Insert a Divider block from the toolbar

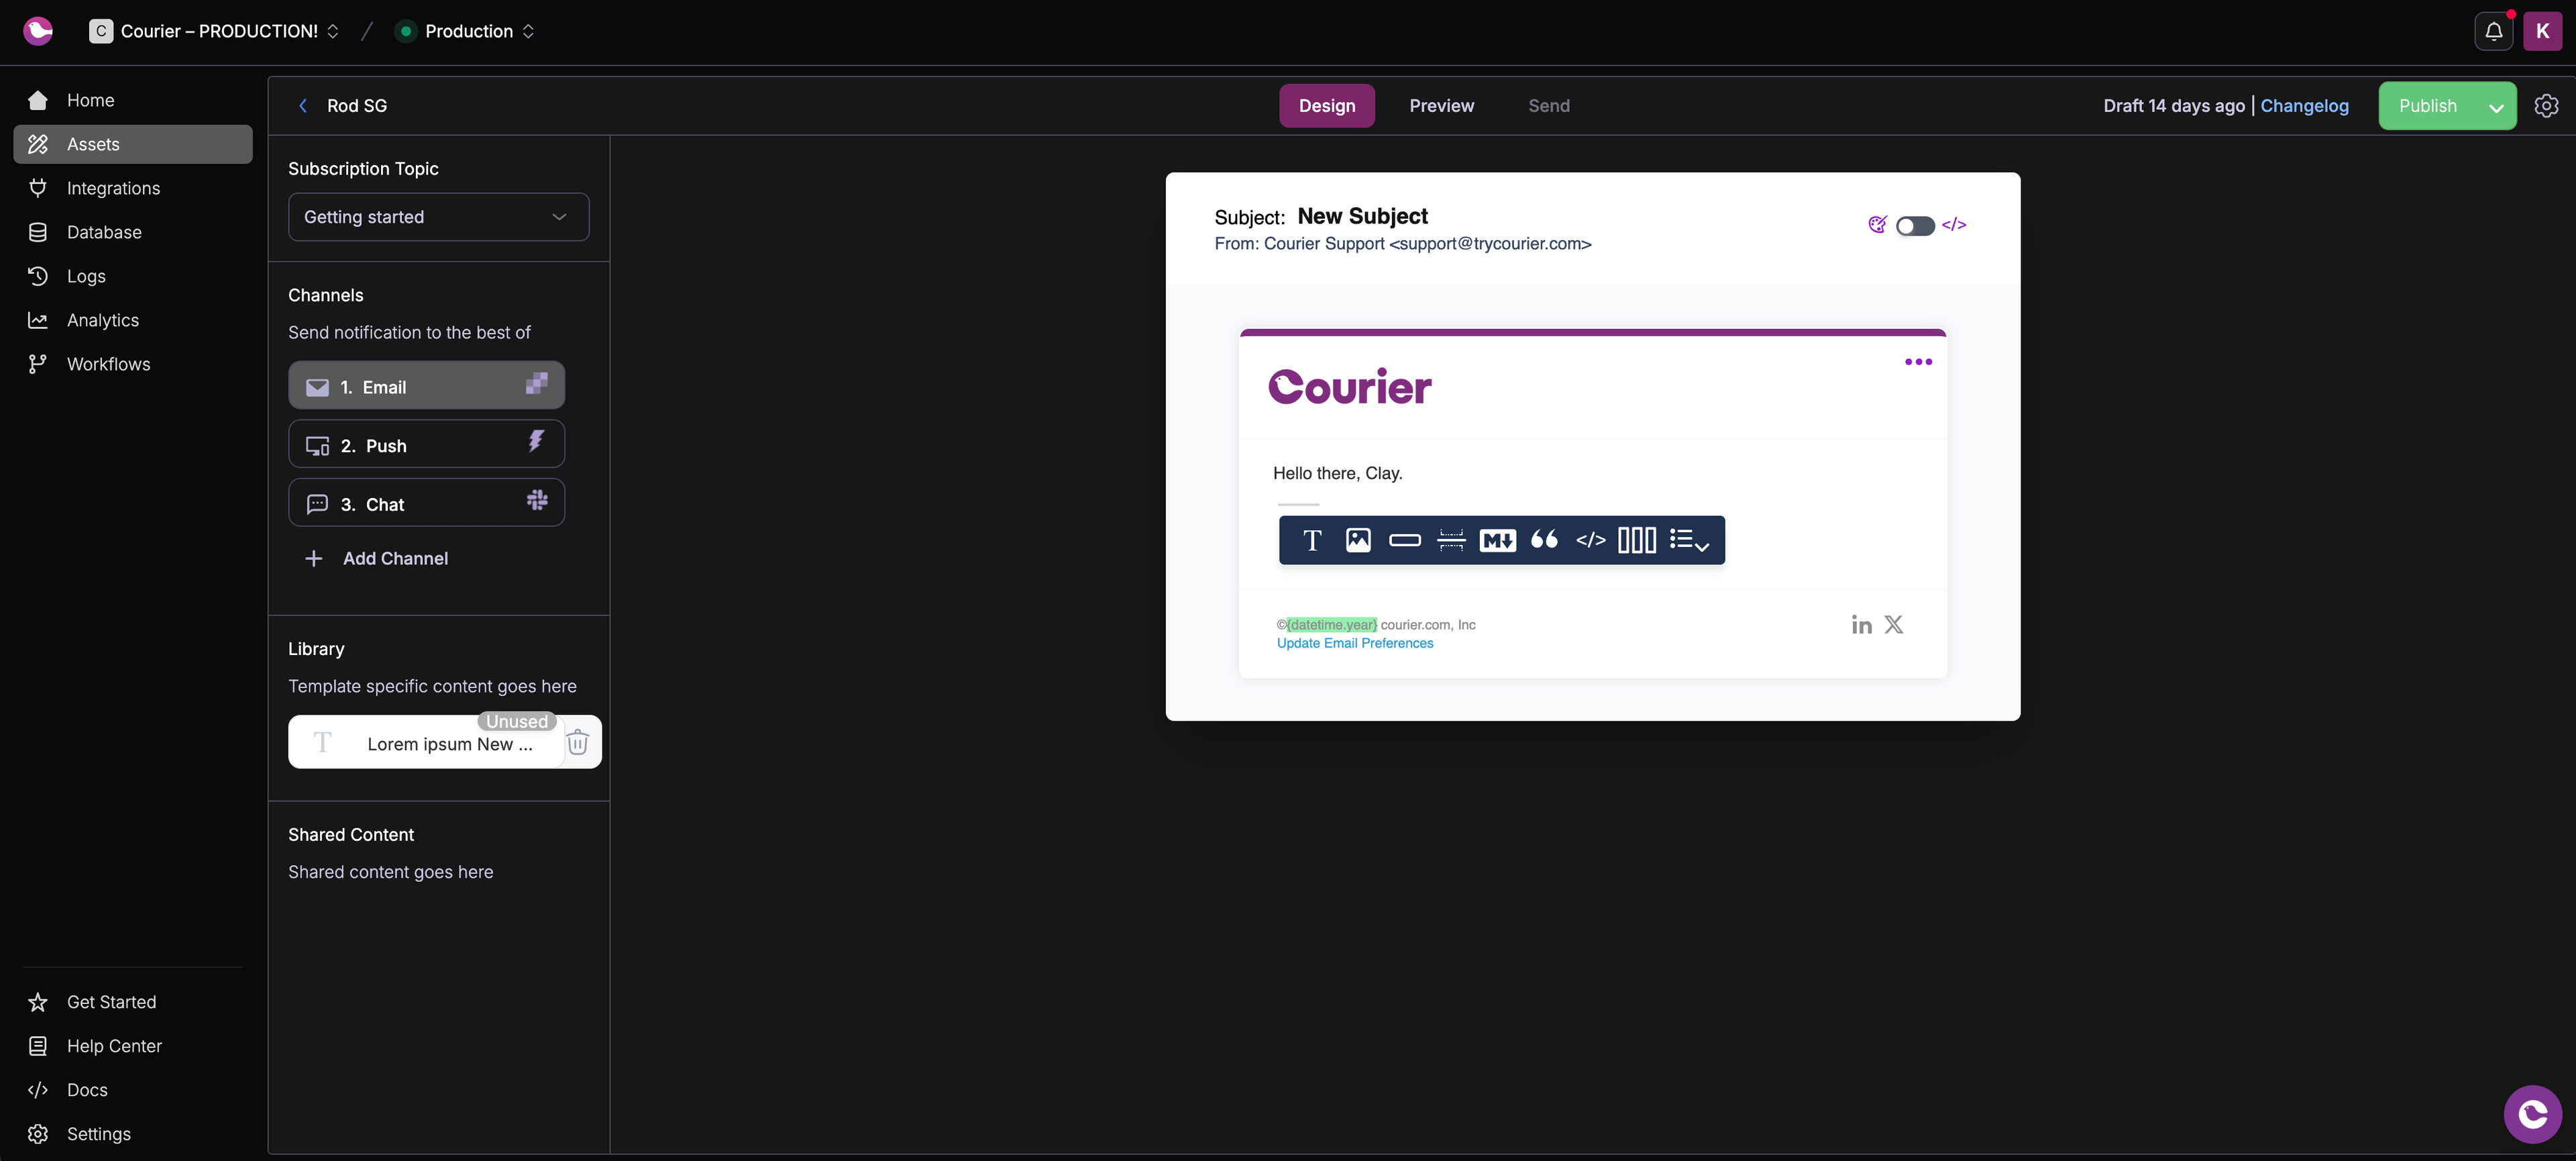click(x=1451, y=540)
